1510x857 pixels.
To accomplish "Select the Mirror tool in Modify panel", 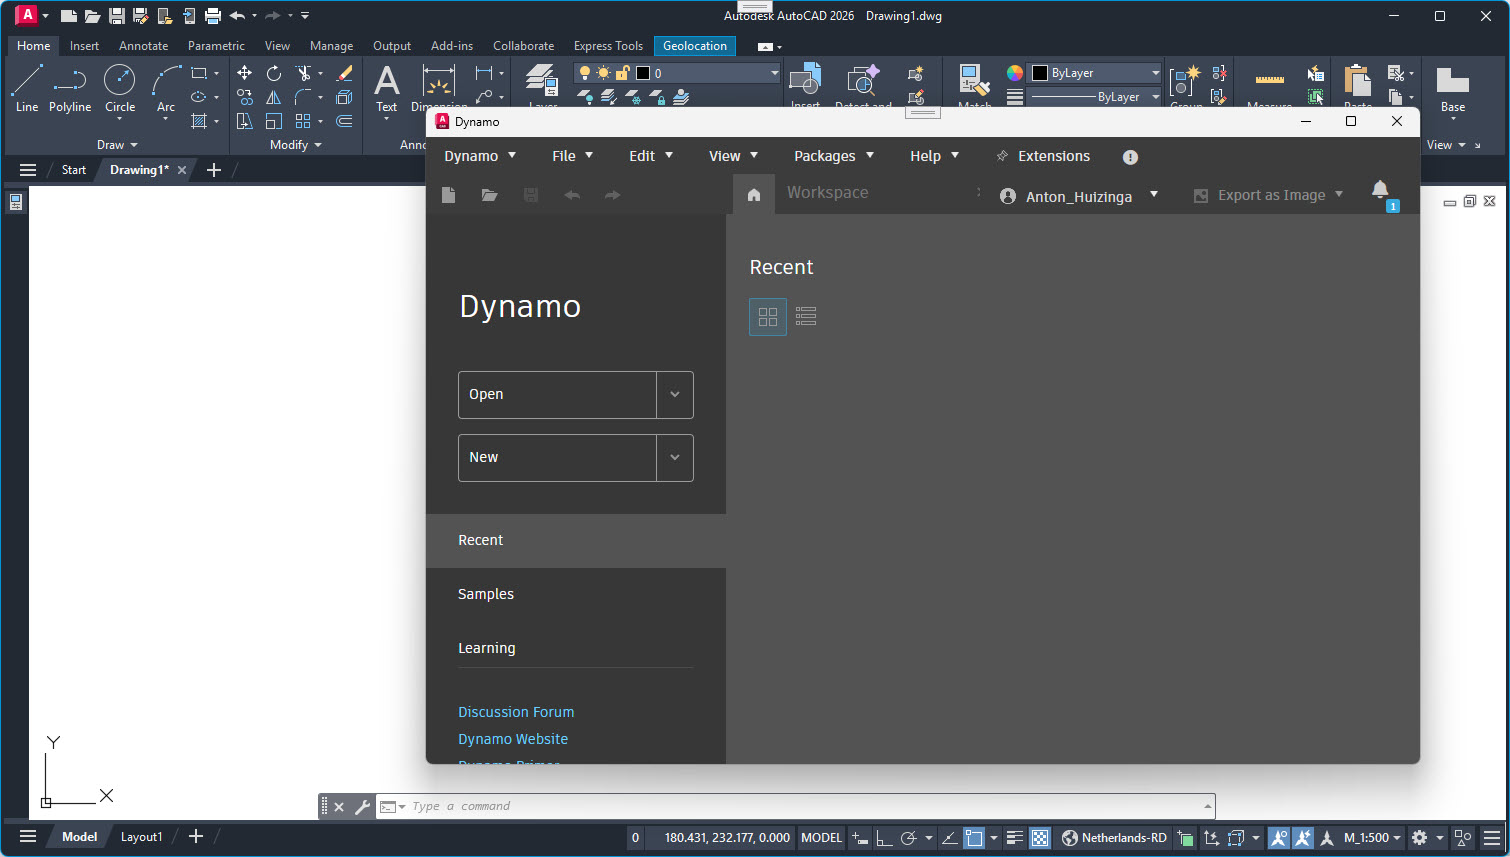I will coord(273,97).
